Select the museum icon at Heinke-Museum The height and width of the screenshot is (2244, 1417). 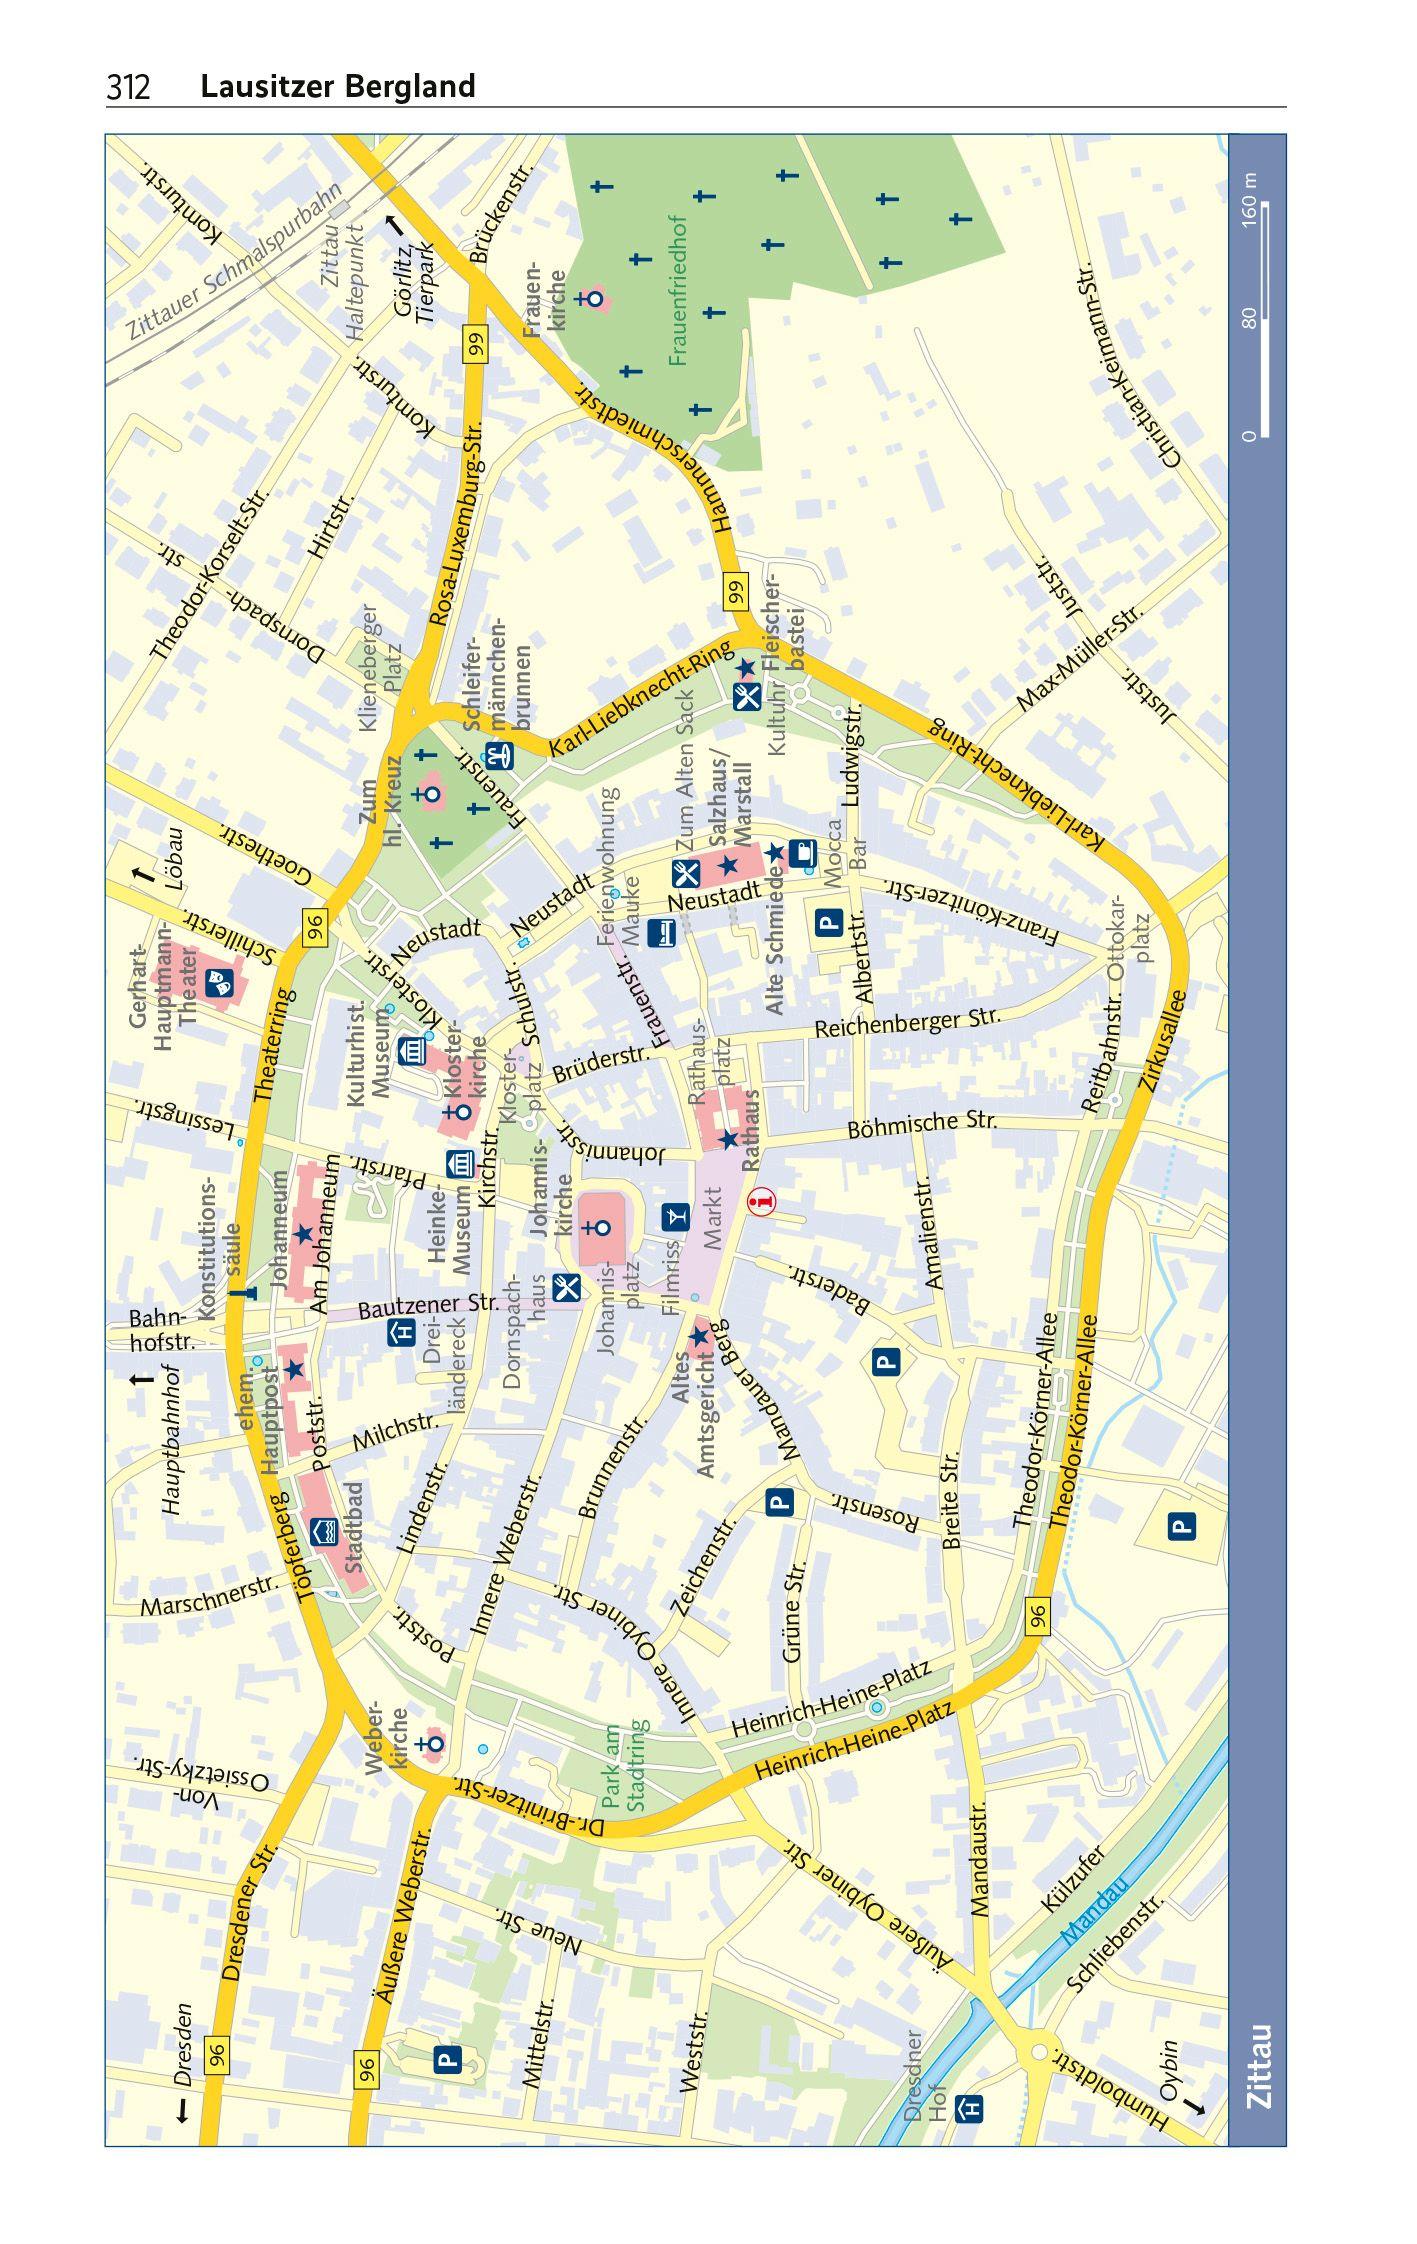pyautogui.click(x=460, y=1163)
